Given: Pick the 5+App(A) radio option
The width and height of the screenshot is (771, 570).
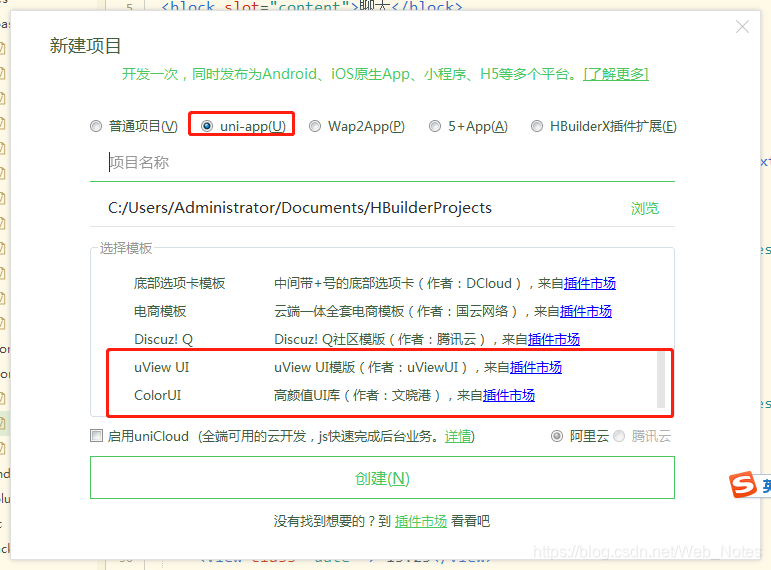Looking at the screenshot, I should coord(435,126).
